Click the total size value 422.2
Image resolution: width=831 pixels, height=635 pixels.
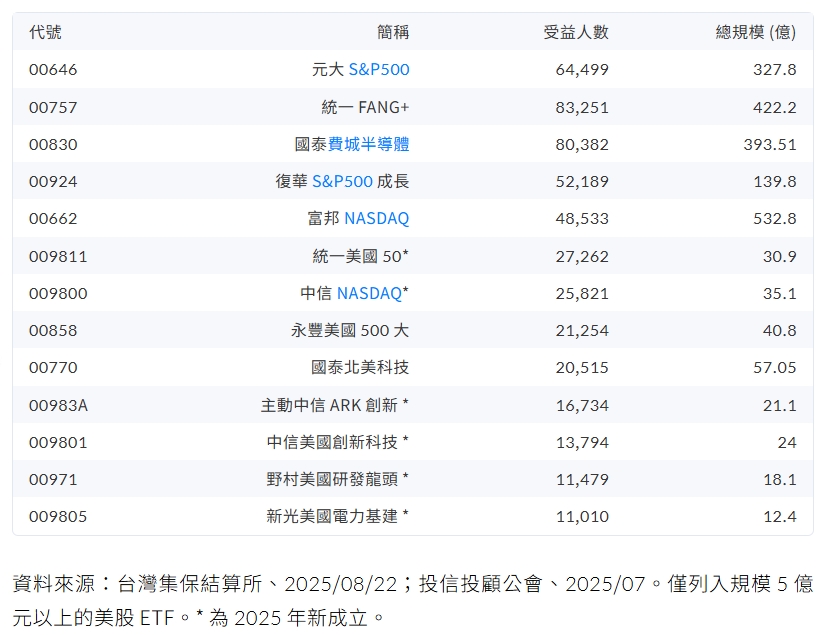[x=775, y=108]
